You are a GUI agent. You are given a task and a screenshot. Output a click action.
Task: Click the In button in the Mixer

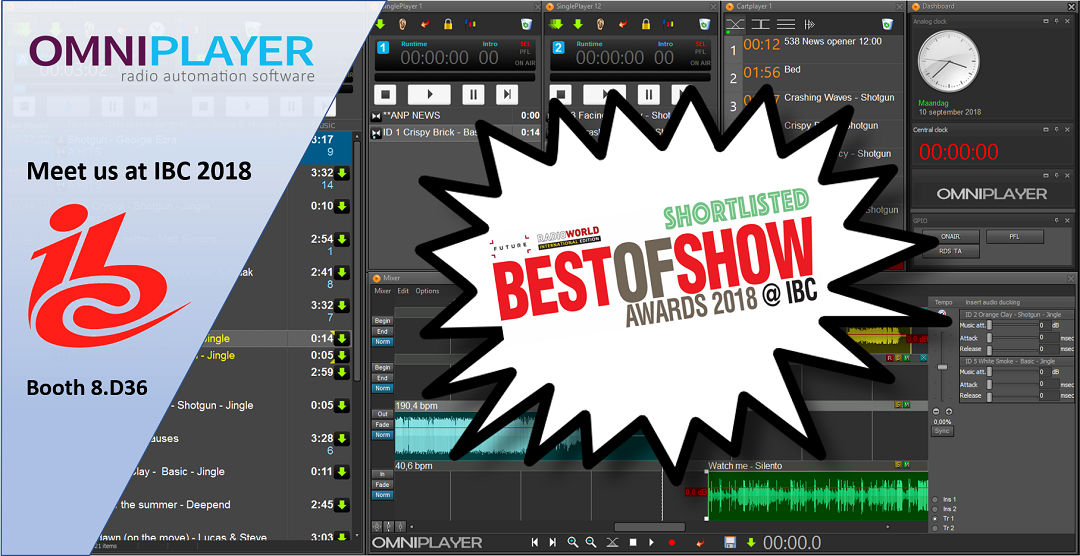pos(381,474)
